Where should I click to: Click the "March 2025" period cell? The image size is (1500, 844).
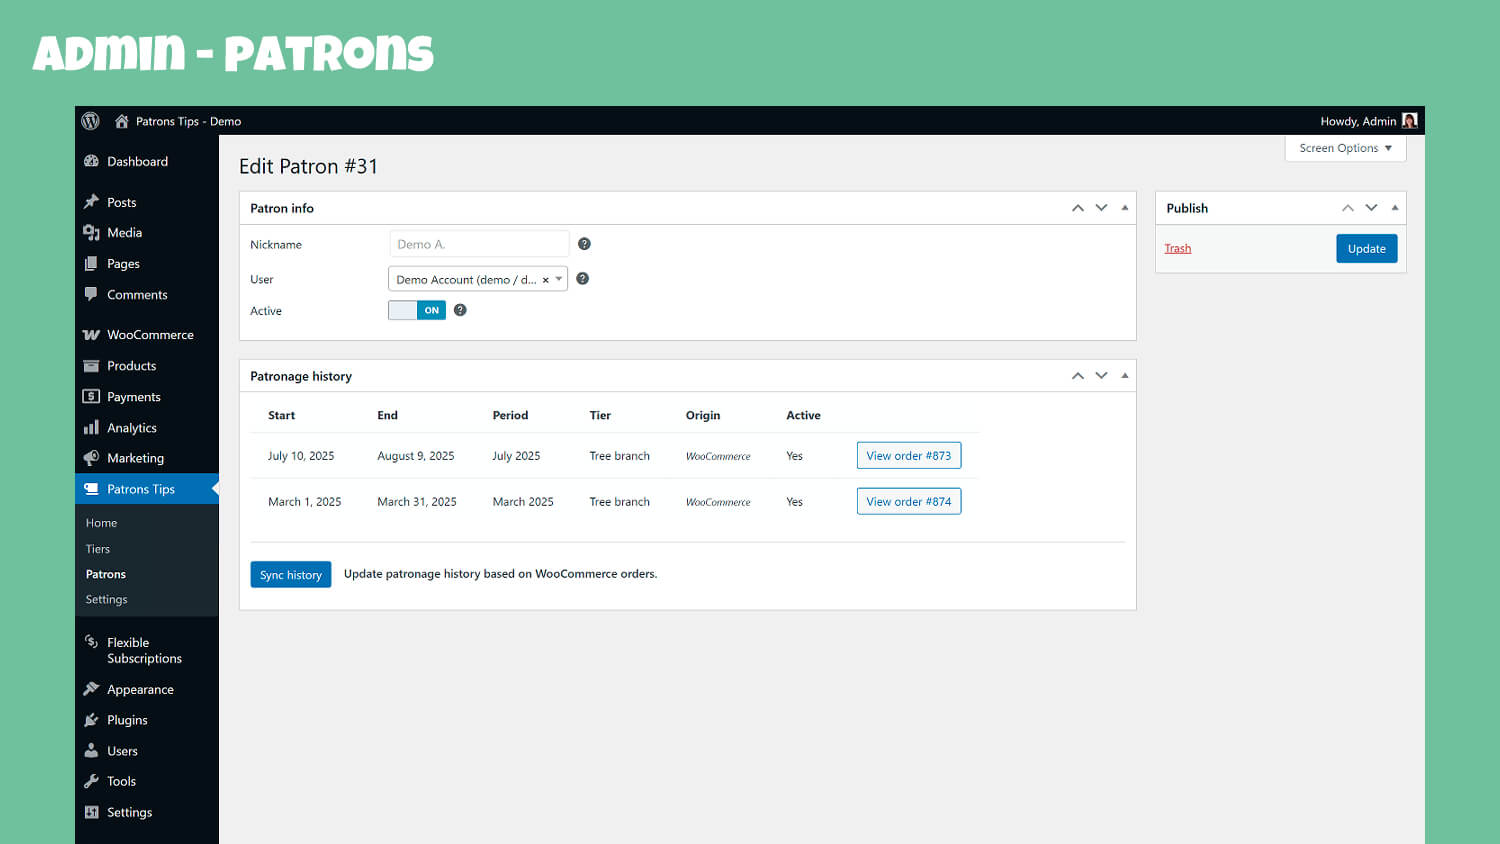pyautogui.click(x=523, y=502)
